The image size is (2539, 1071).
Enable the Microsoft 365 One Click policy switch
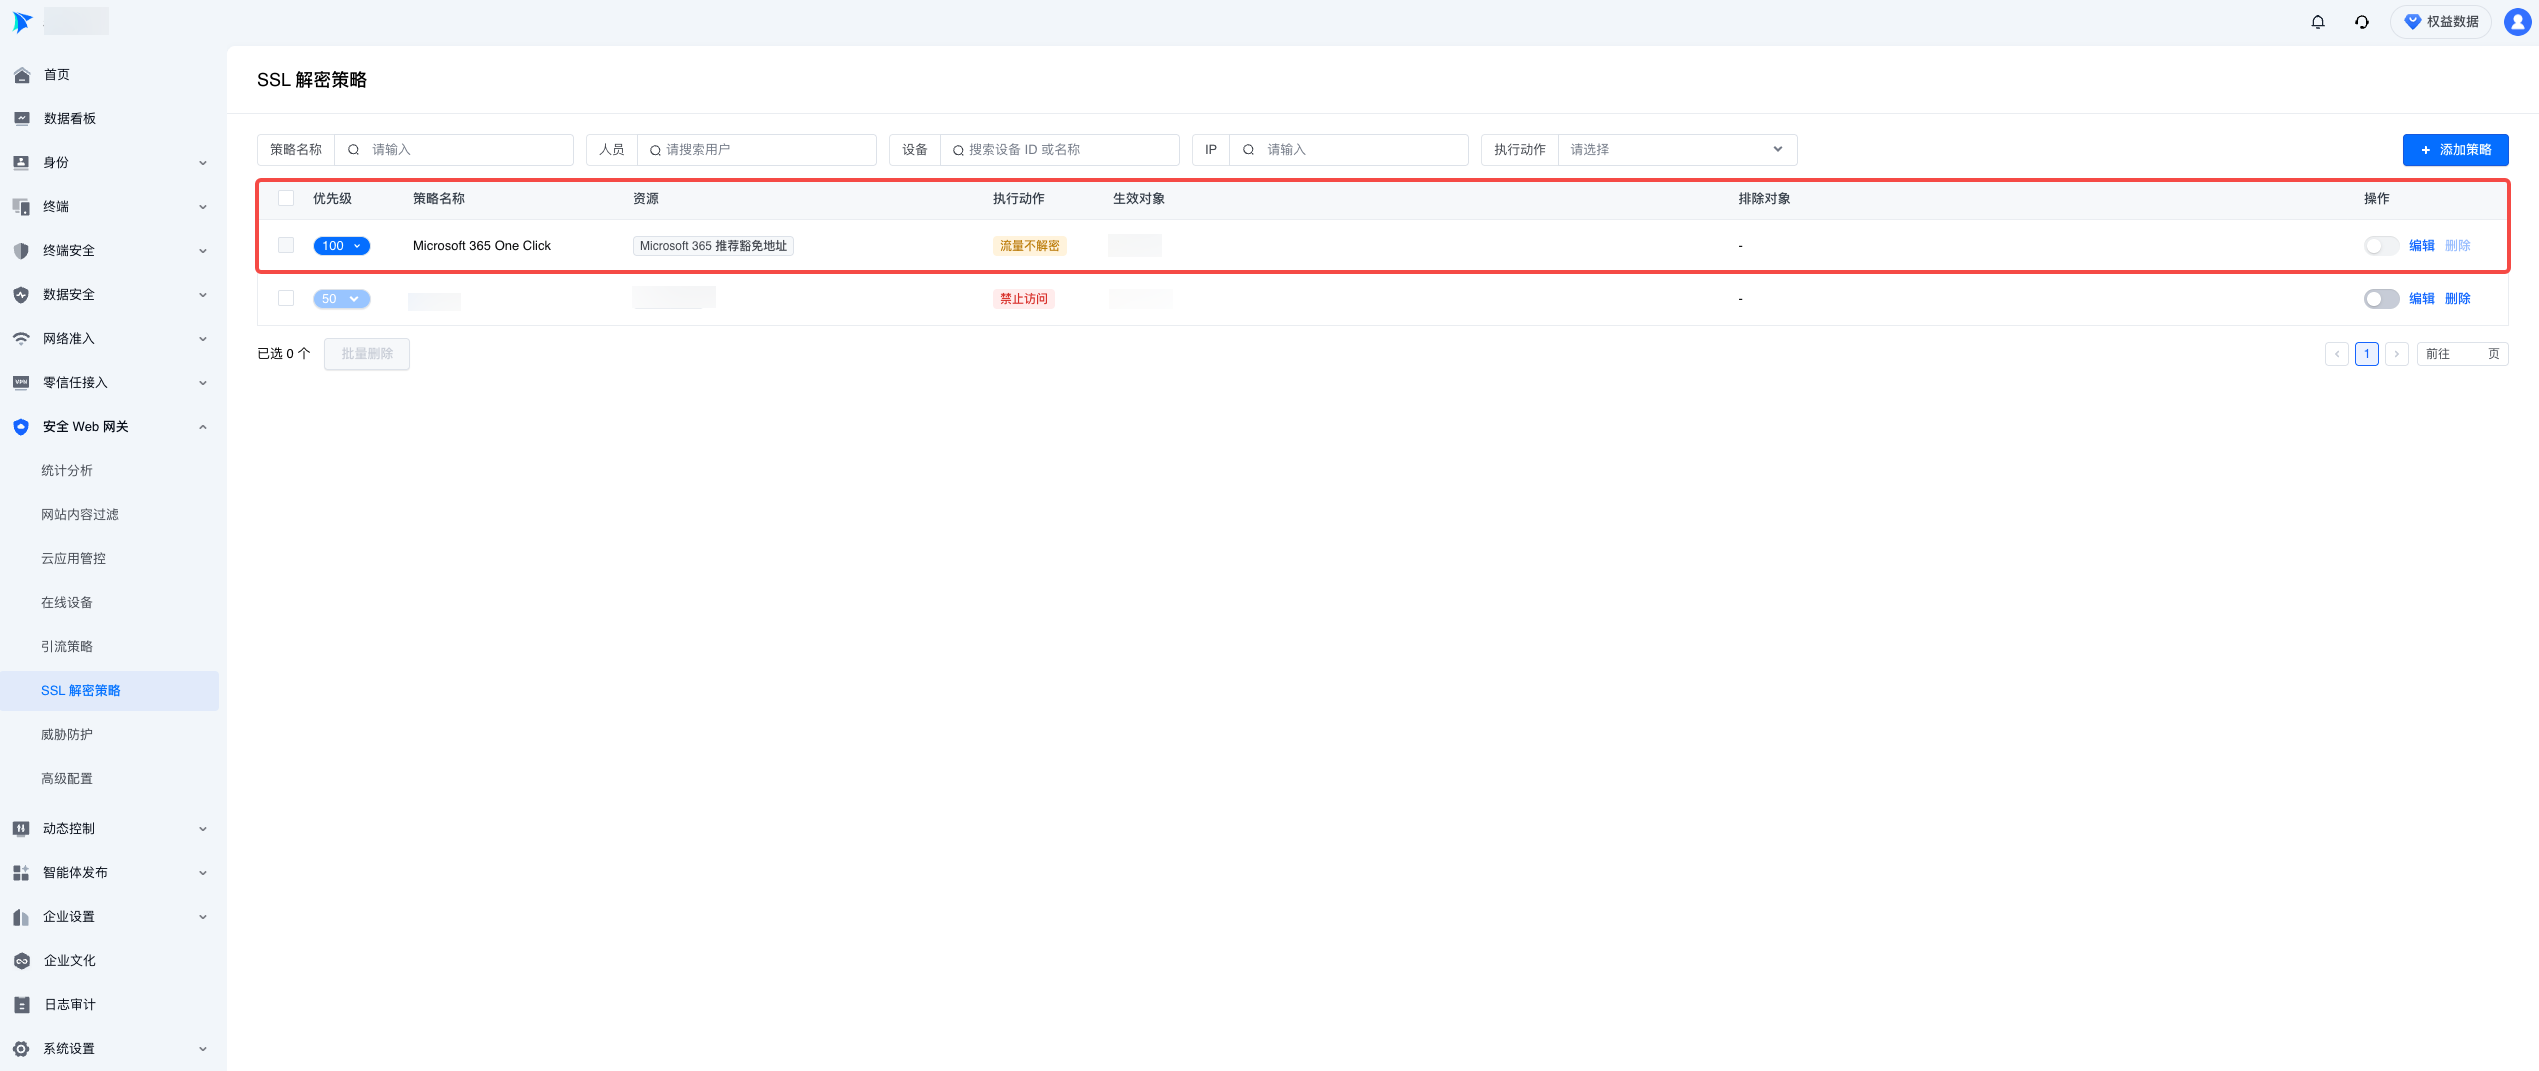coord(2380,246)
